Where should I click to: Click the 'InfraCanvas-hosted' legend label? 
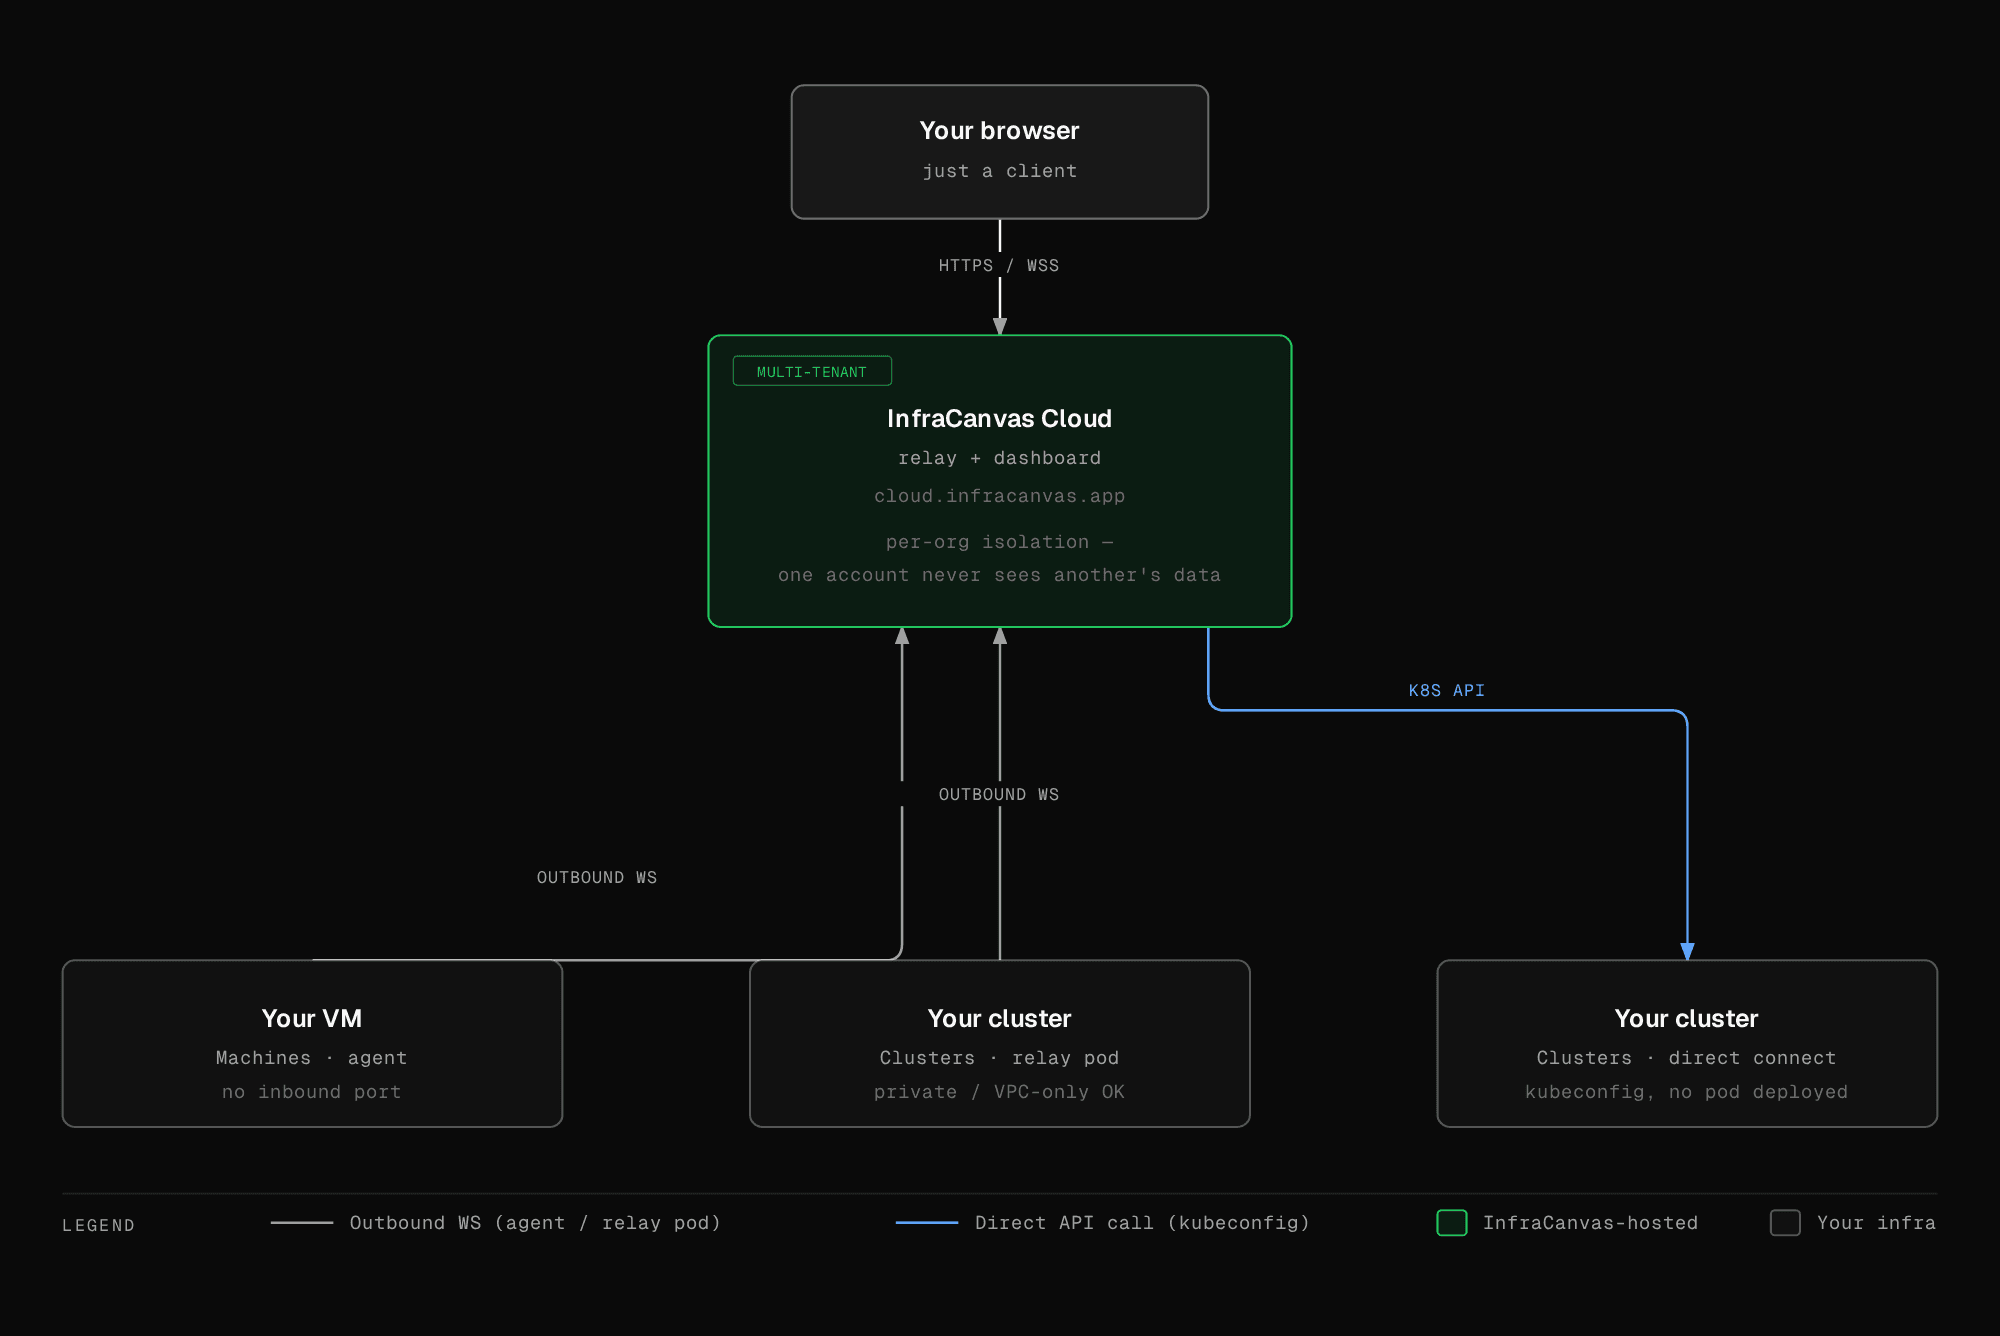[x=1590, y=1223]
